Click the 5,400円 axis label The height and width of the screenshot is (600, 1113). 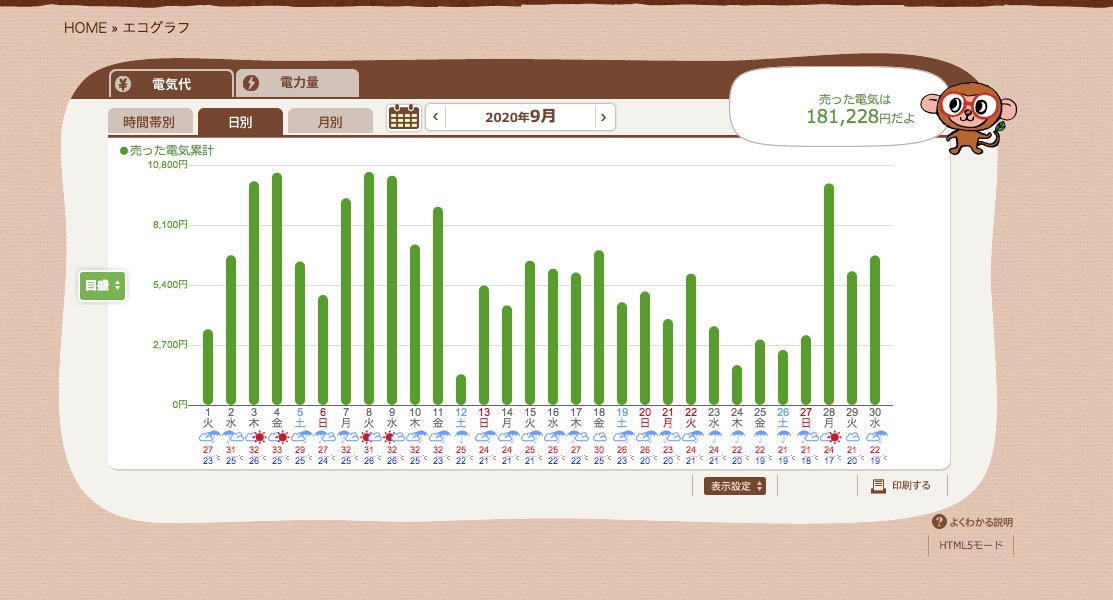pos(170,285)
